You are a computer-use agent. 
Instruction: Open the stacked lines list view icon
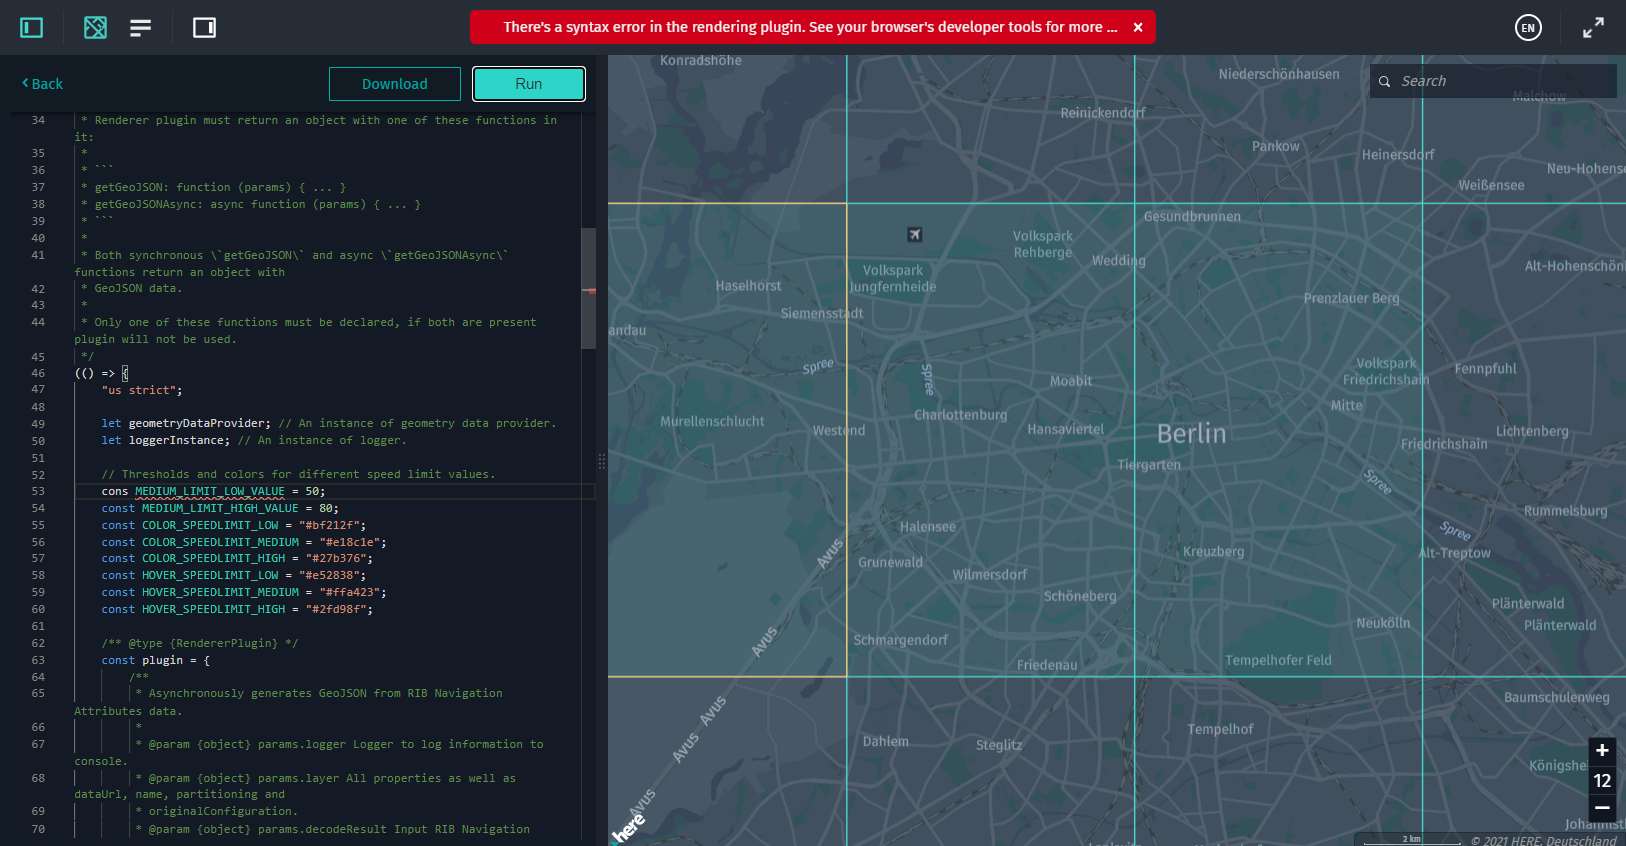click(x=141, y=28)
